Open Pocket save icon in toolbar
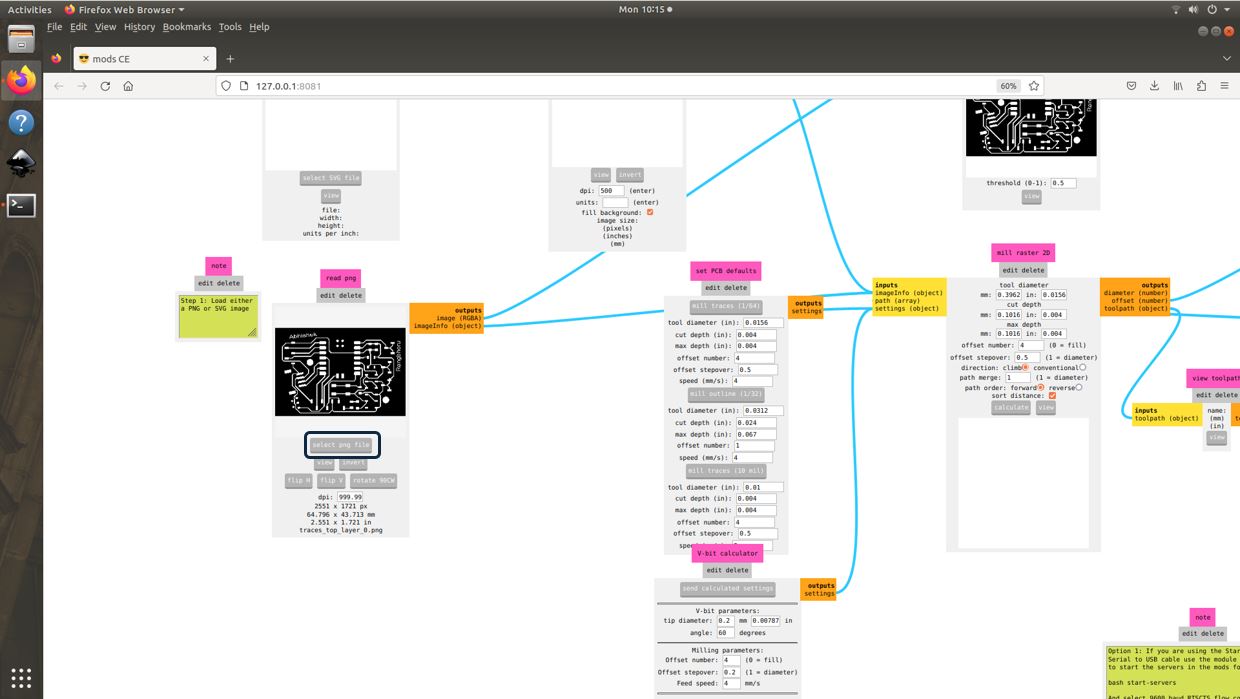This screenshot has width=1240, height=699. tap(1131, 86)
